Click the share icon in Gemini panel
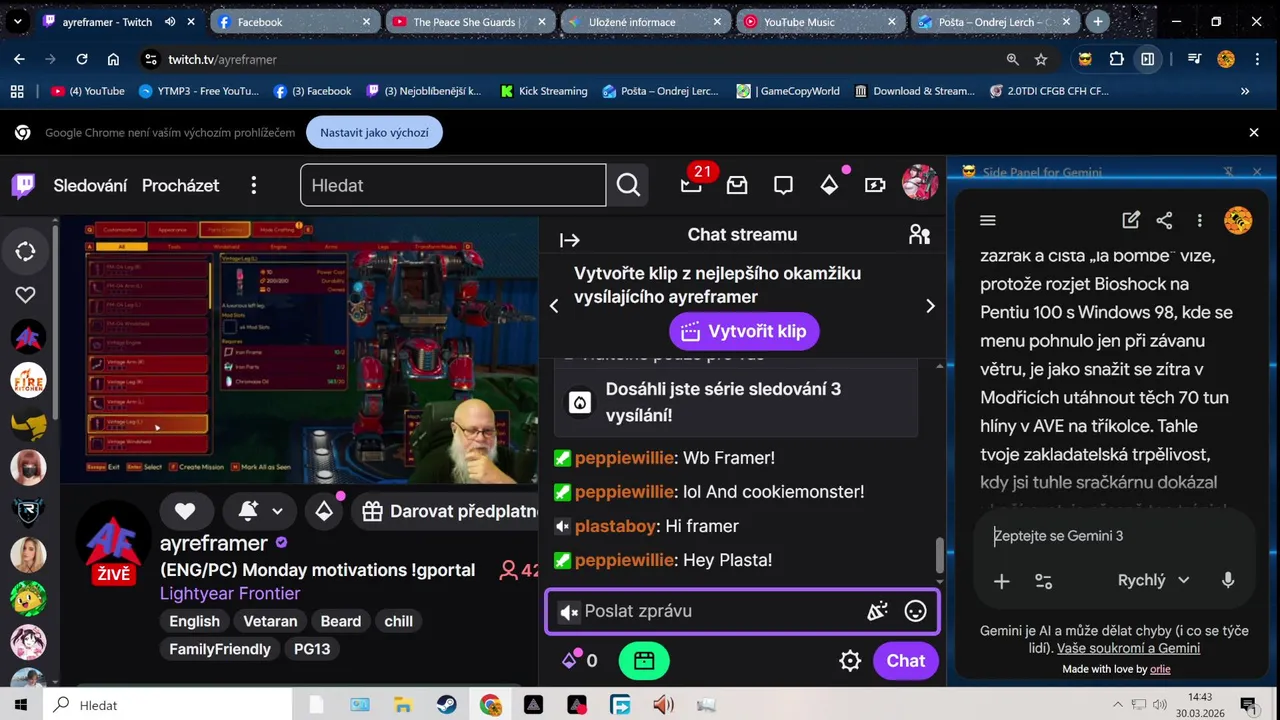This screenshot has height=720, width=1280. (1164, 220)
